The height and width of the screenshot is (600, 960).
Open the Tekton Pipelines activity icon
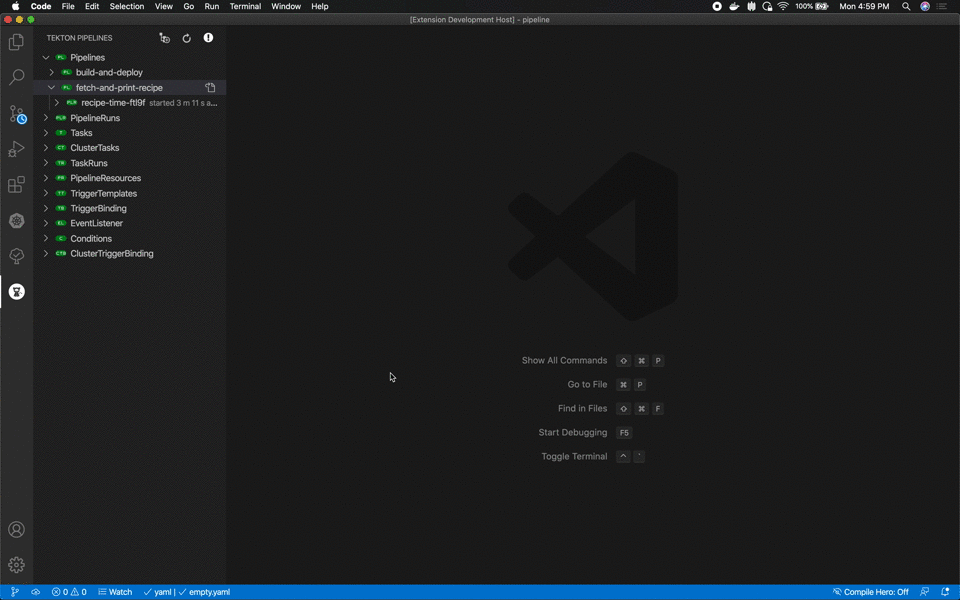pos(17,291)
